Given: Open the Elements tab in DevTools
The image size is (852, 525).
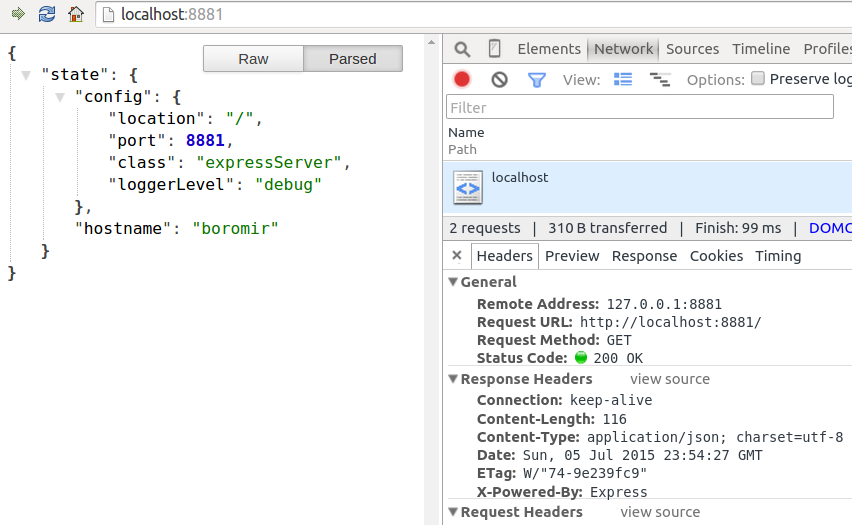Looking at the screenshot, I should 549,49.
